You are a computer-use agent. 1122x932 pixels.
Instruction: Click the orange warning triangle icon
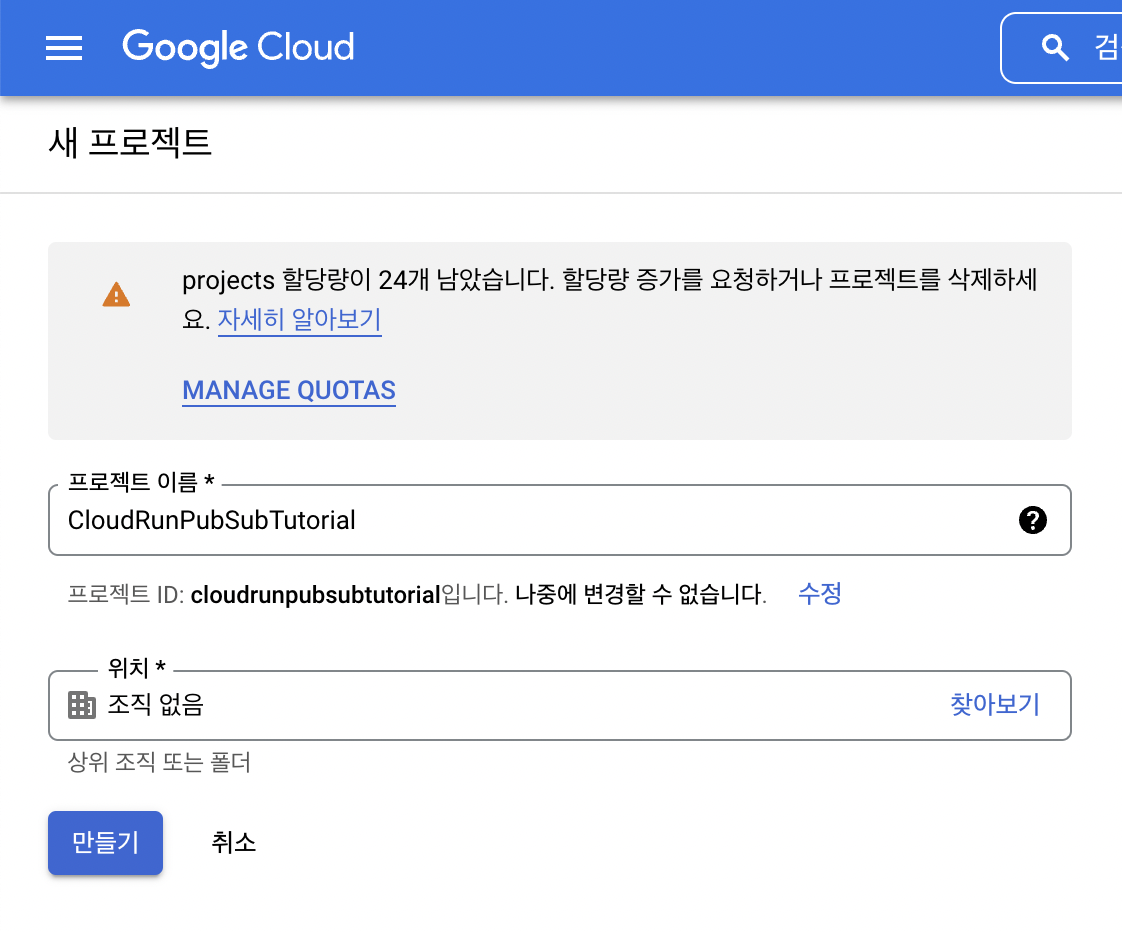[116, 294]
